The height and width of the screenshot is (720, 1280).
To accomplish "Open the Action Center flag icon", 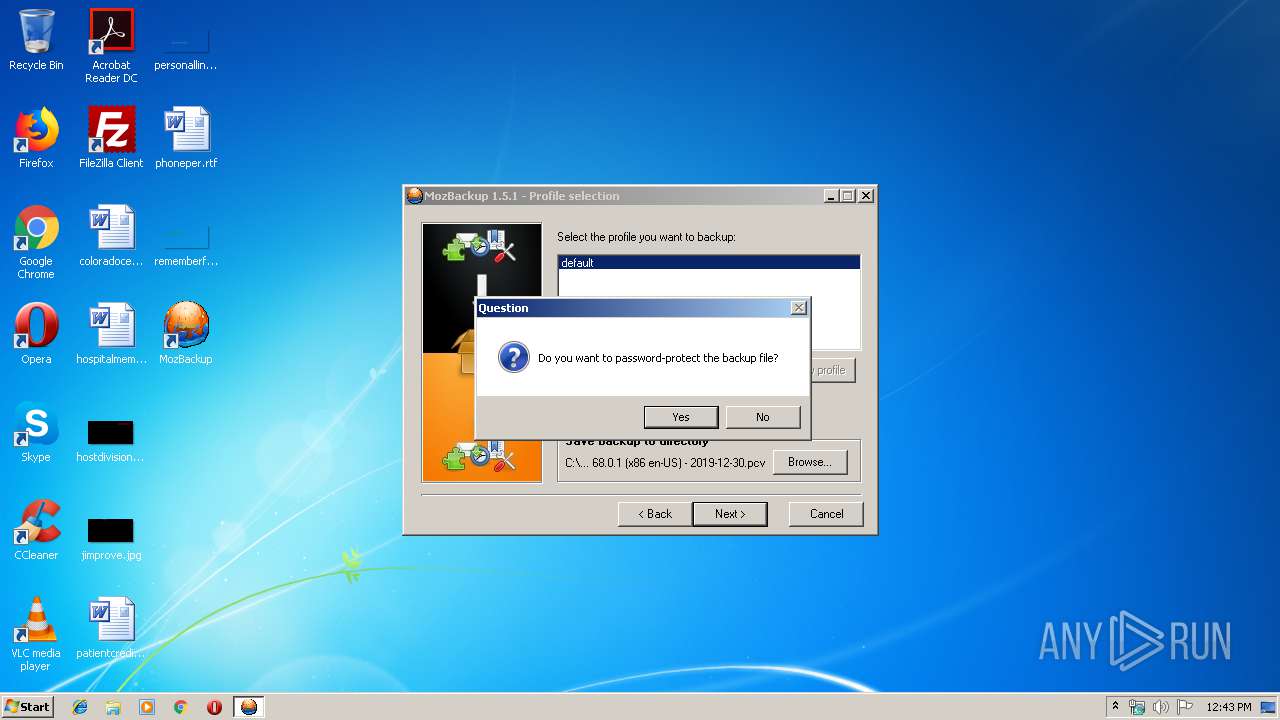I will point(1185,707).
